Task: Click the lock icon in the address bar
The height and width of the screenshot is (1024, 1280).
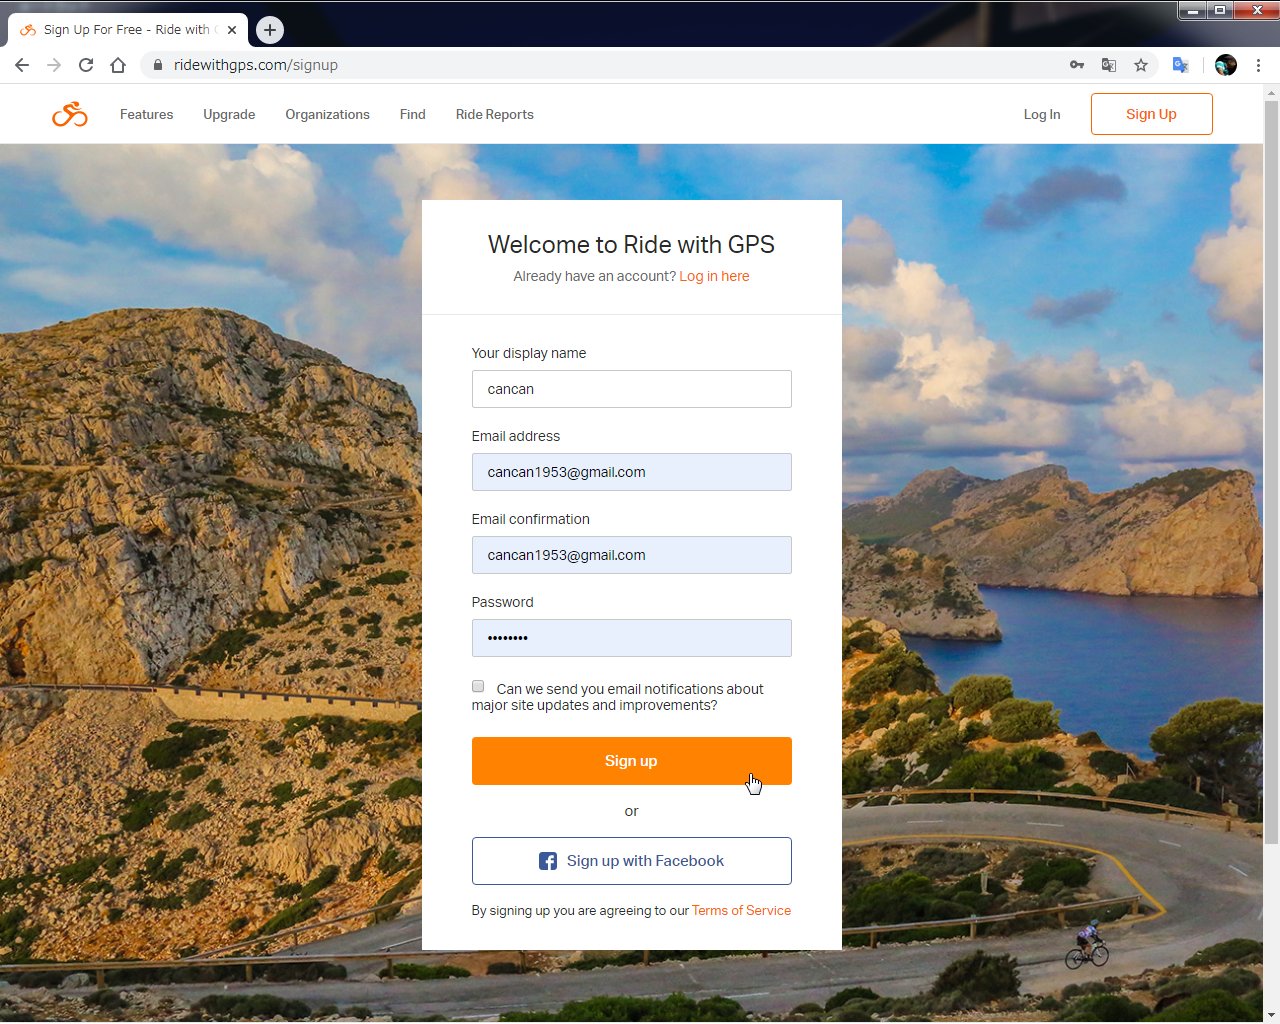Action: point(157,65)
